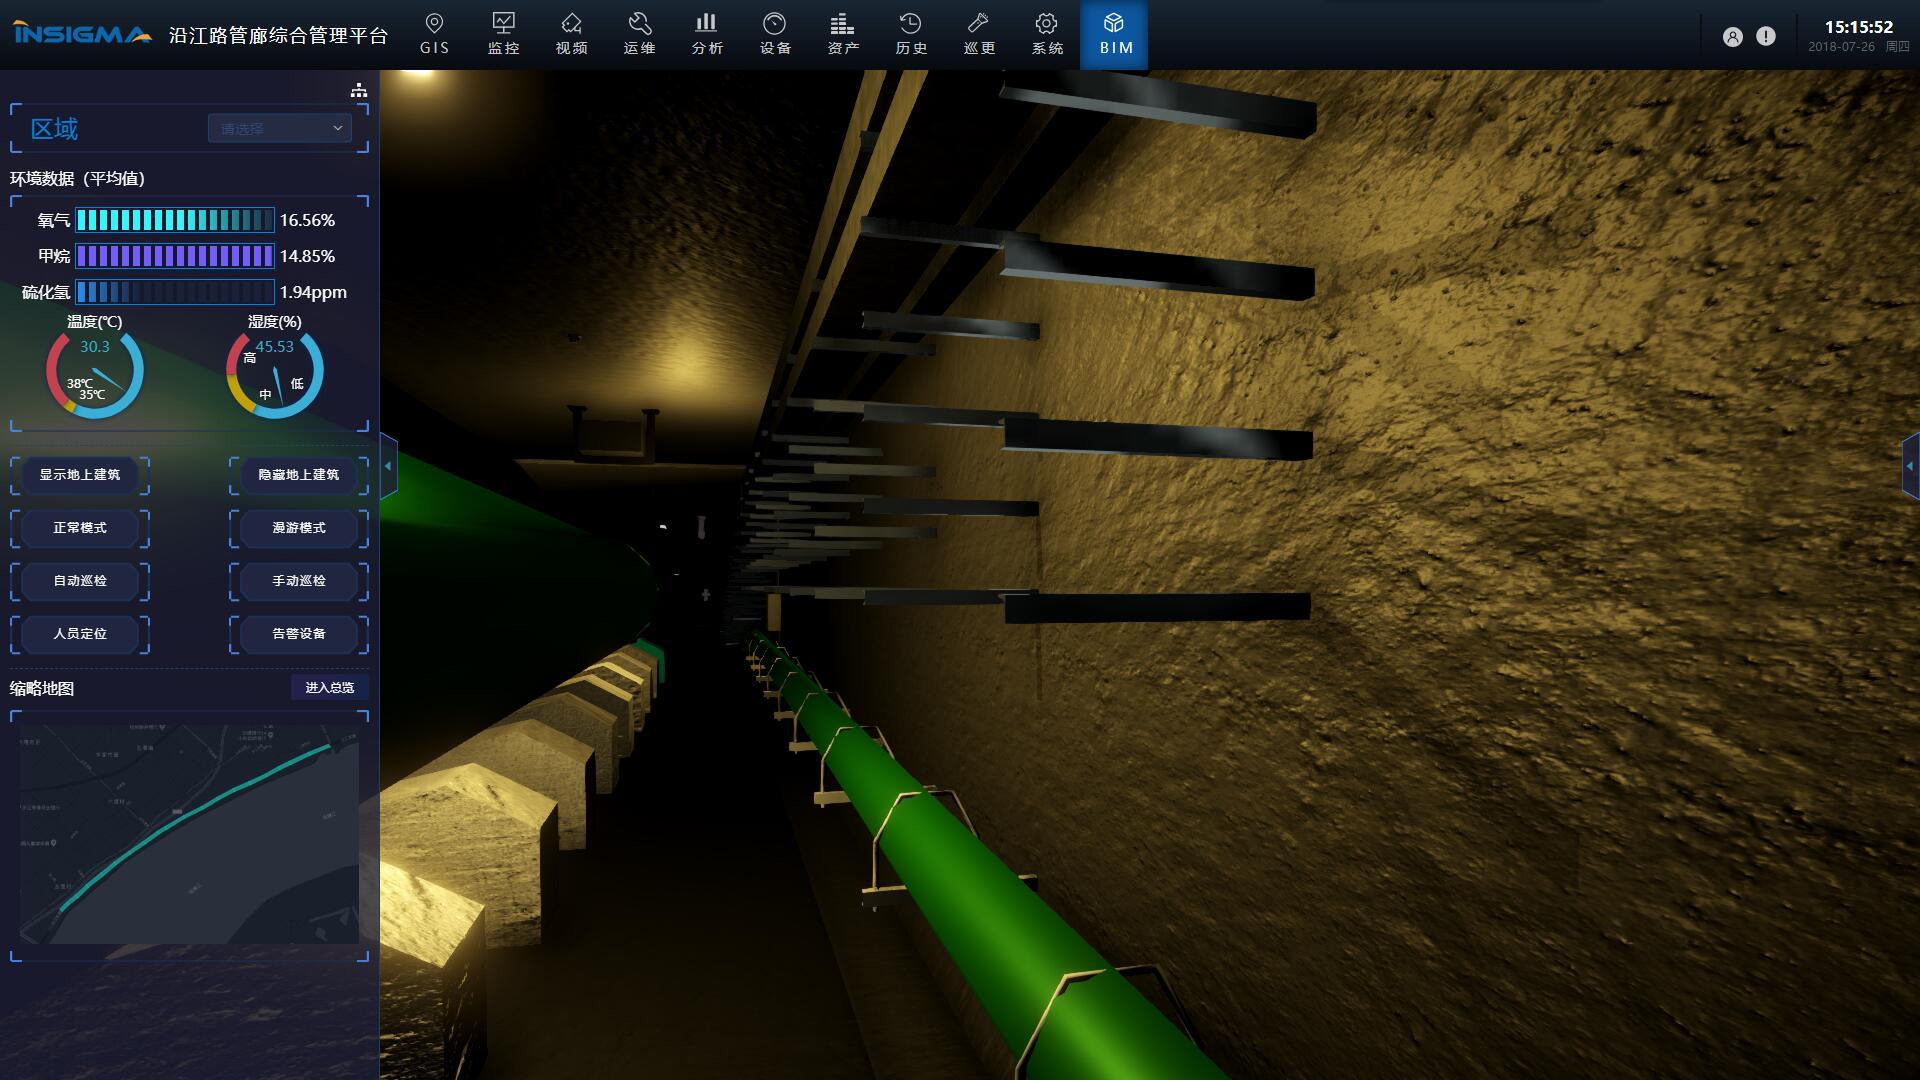Open the 运维 maintenance module

pyautogui.click(x=639, y=33)
